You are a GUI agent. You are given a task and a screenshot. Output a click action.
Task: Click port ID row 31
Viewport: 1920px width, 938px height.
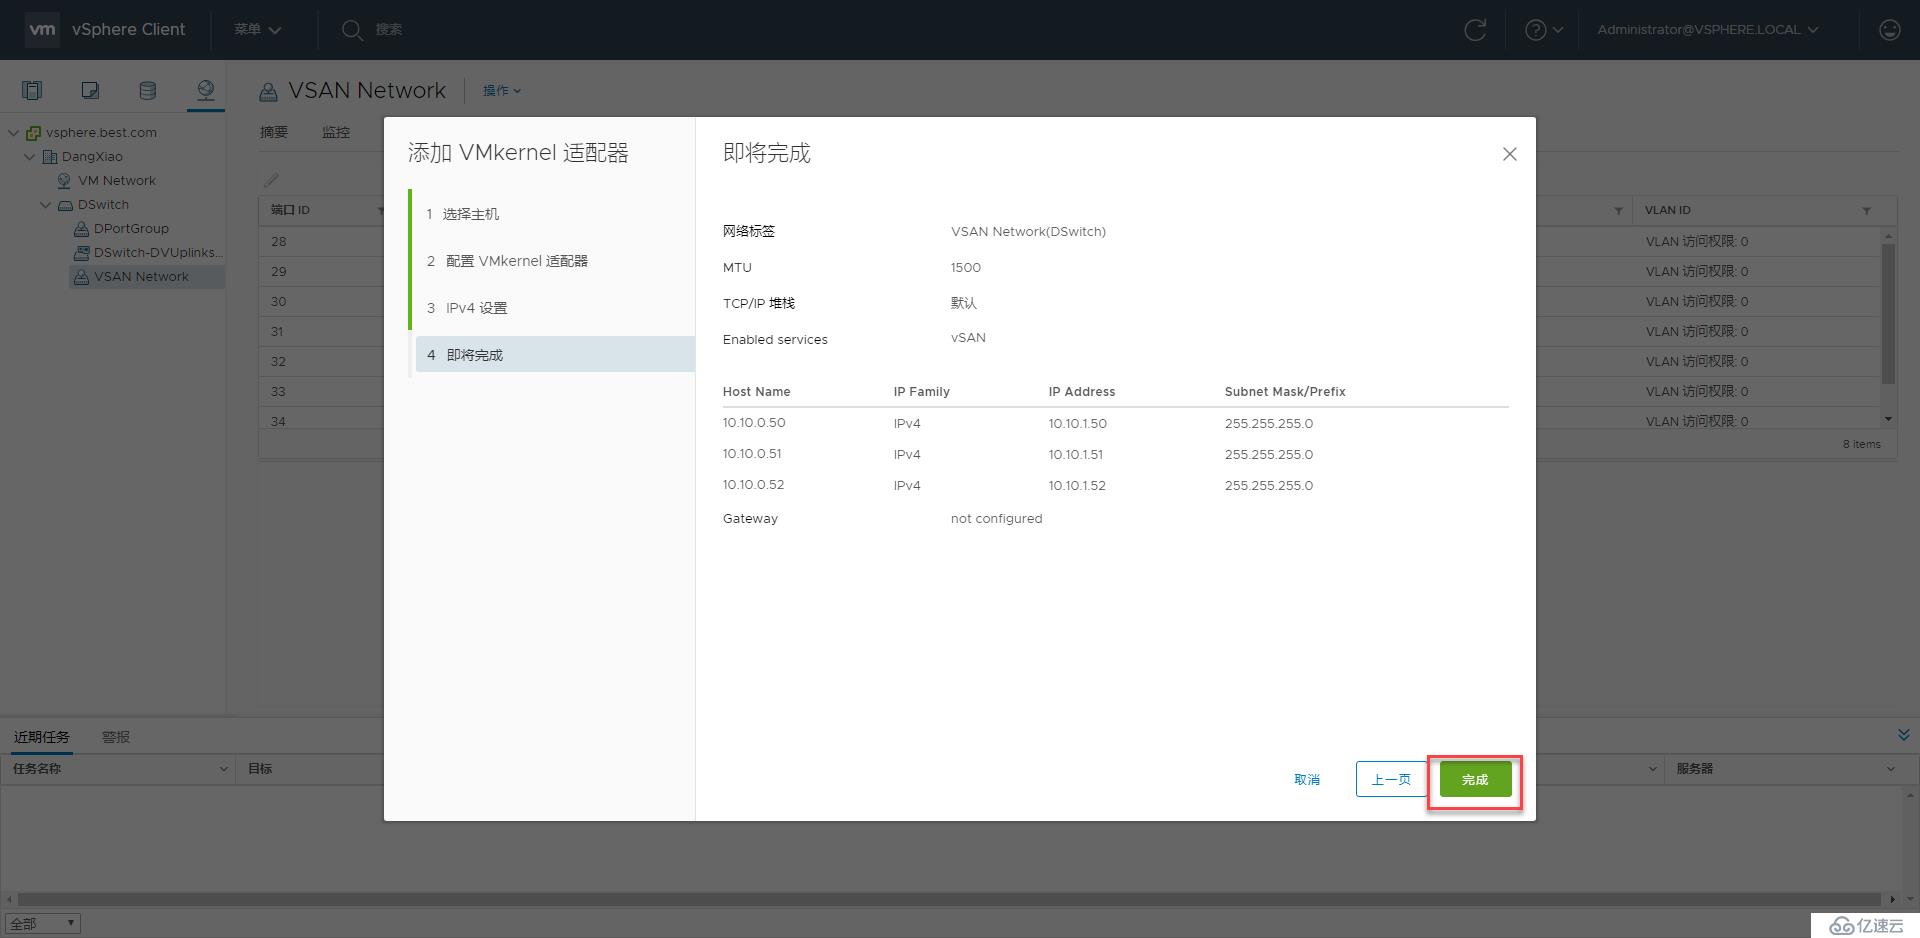point(277,332)
